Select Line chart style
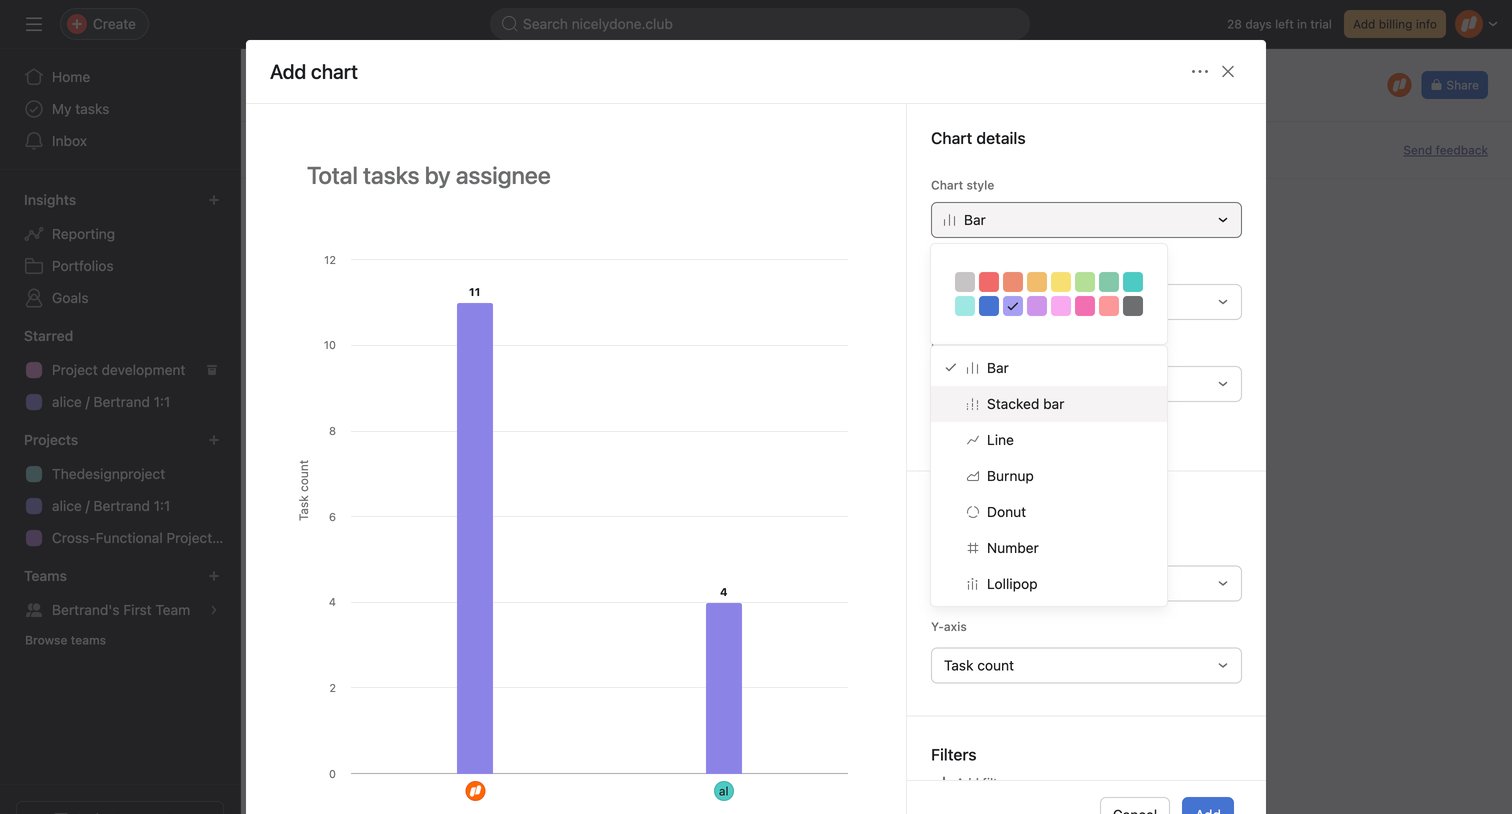Screen dimensions: 1512x814 1049,440
